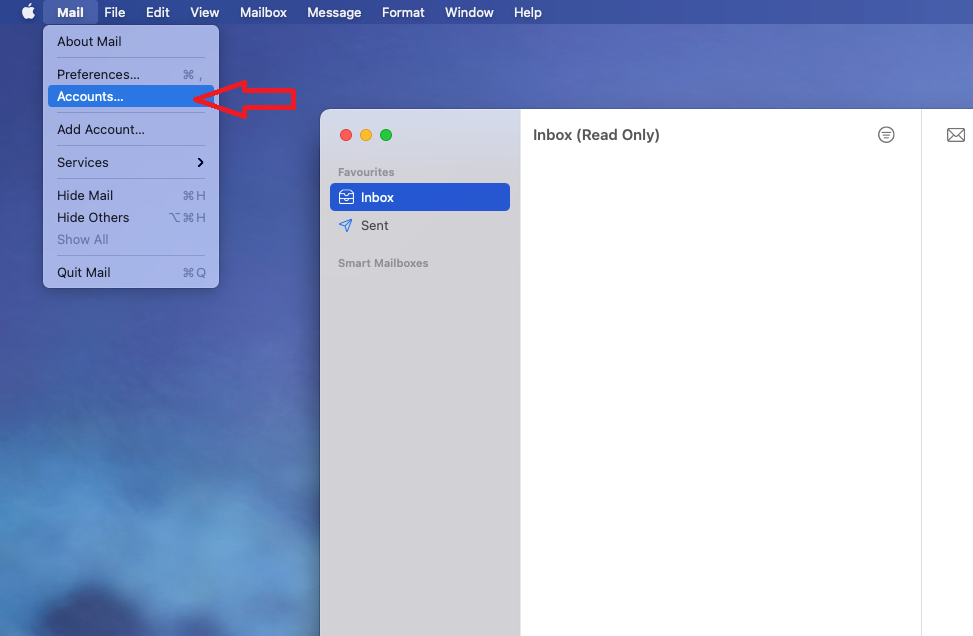Zoom the Mail window with green button
Screen dimensions: 973x636
386,135
